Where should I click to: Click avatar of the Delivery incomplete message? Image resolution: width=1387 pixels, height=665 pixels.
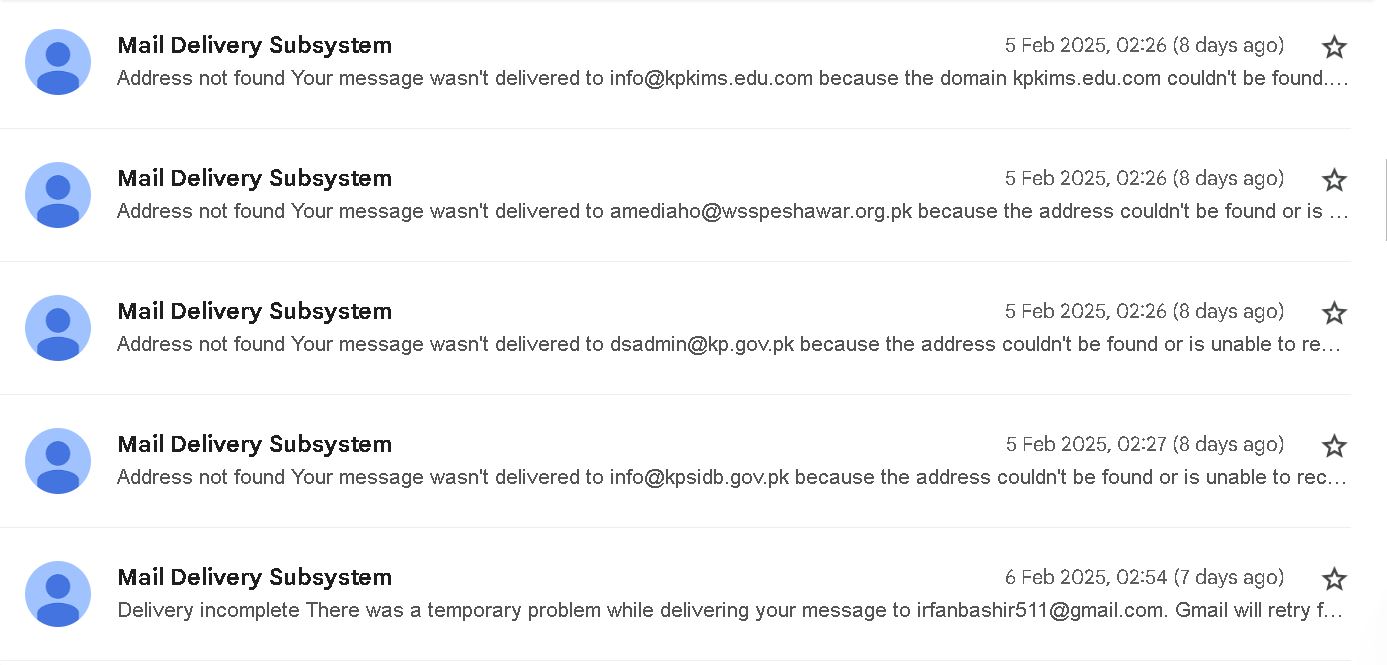[x=58, y=594]
